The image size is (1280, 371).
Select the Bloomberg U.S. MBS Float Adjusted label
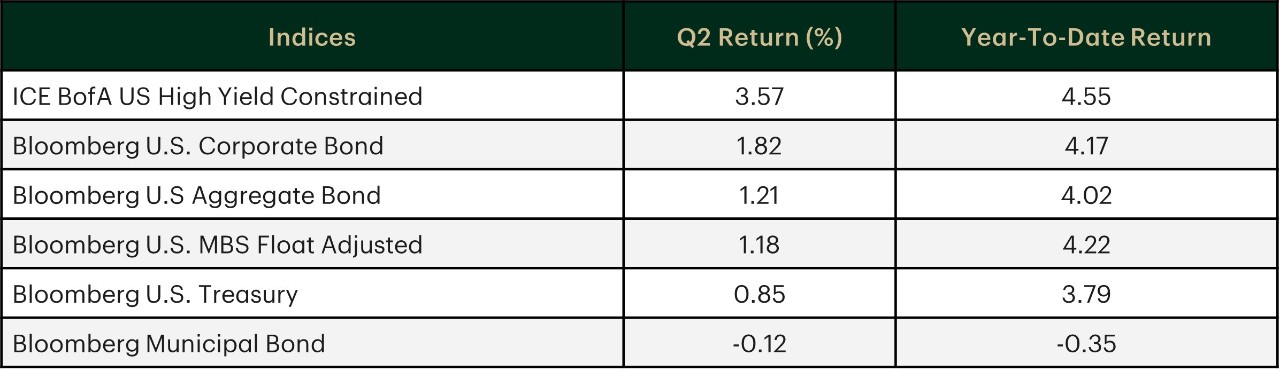point(217,245)
